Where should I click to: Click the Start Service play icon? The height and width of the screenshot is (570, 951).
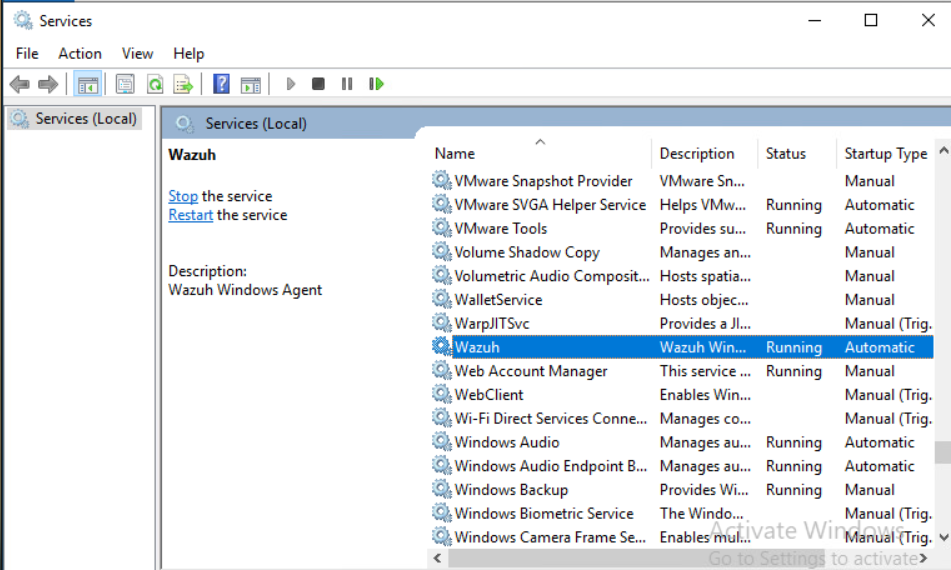(x=291, y=84)
